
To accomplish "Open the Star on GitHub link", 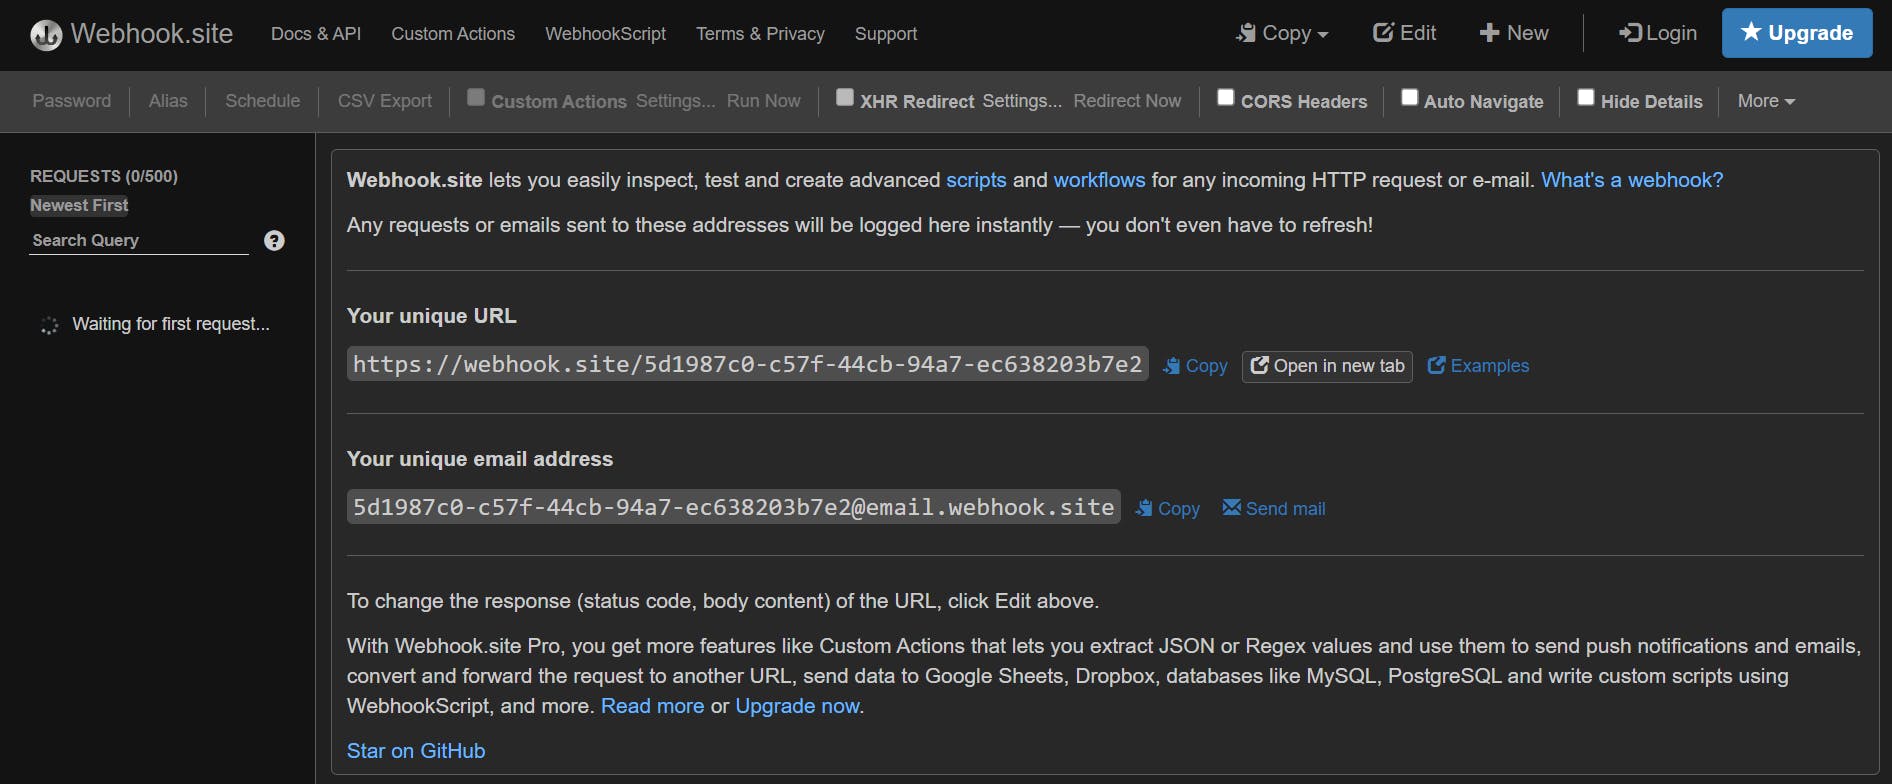I will coord(416,751).
